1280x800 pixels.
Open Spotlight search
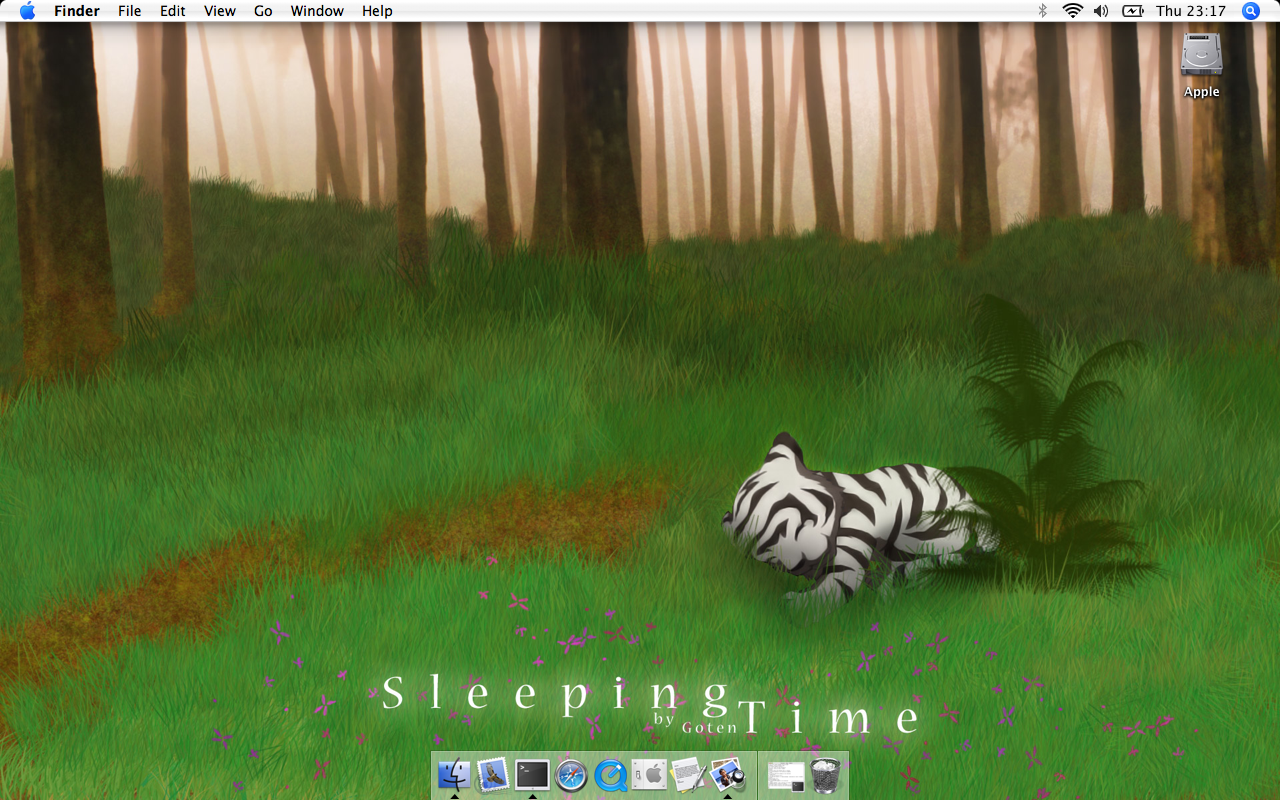(1250, 11)
